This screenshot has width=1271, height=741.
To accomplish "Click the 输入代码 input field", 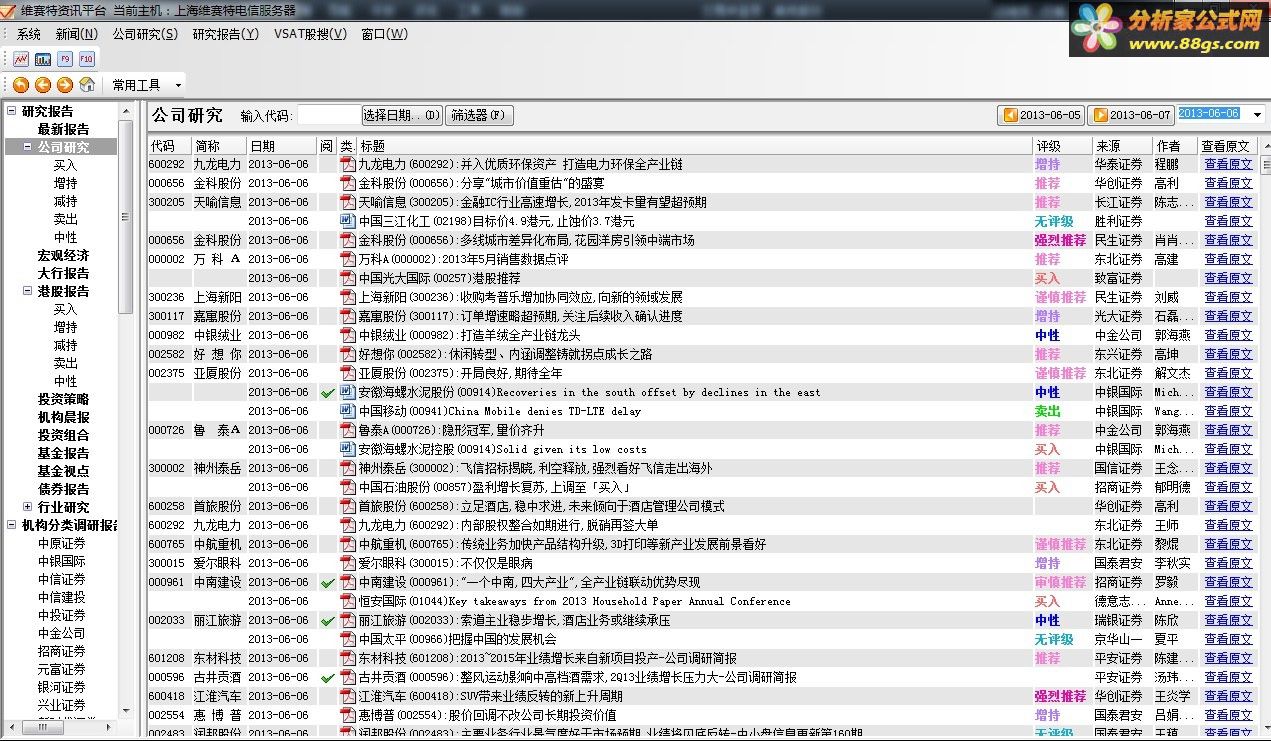I will point(327,115).
